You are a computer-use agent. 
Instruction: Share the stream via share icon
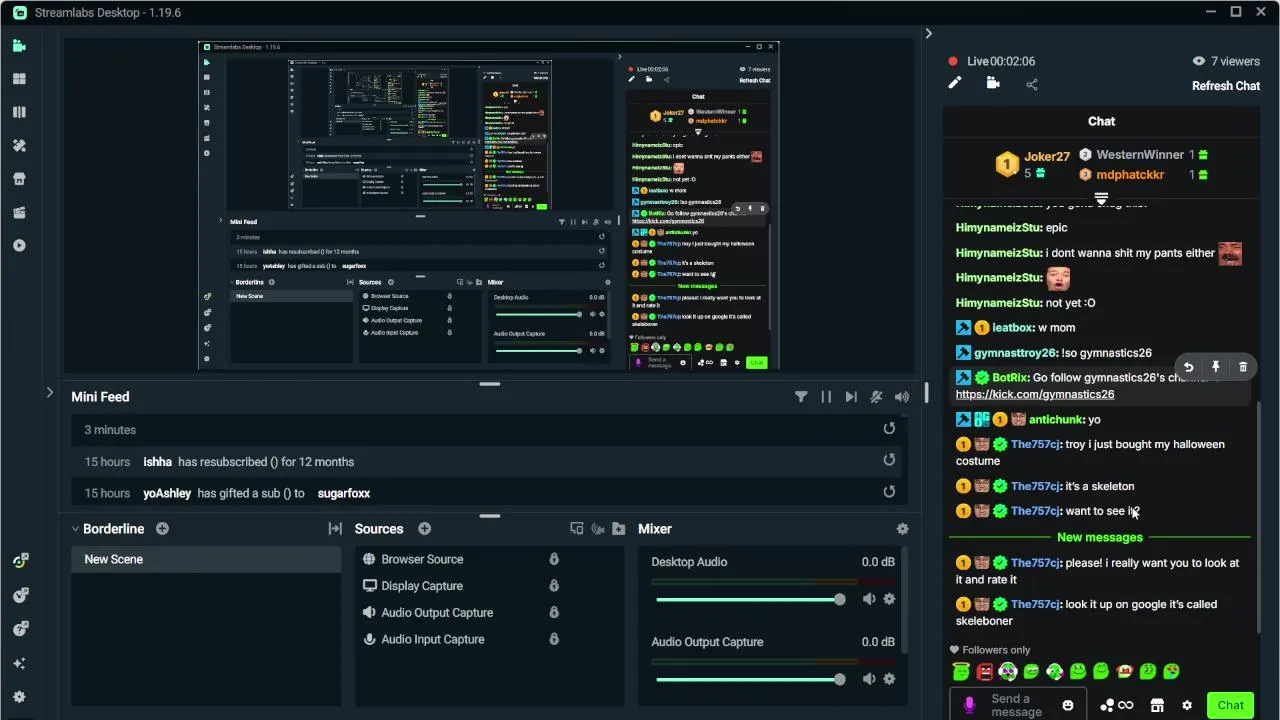[1032, 84]
